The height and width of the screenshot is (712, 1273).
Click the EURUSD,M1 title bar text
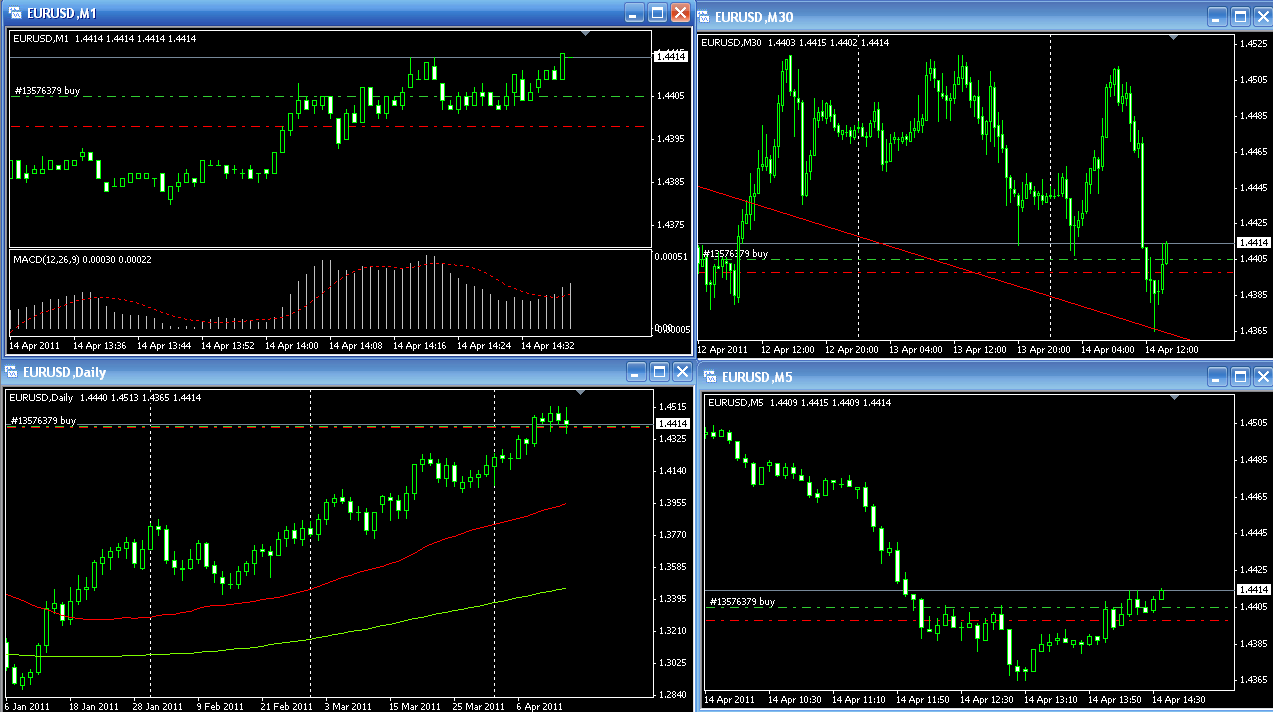[62, 13]
